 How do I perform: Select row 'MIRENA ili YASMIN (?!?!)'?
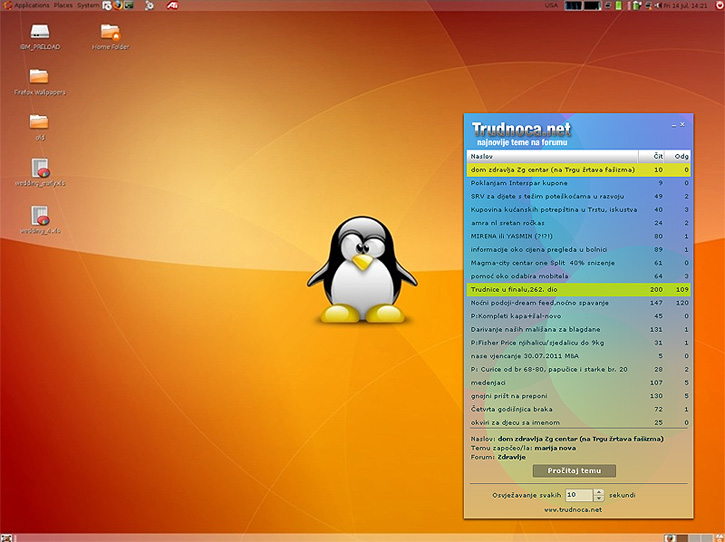tap(578, 236)
